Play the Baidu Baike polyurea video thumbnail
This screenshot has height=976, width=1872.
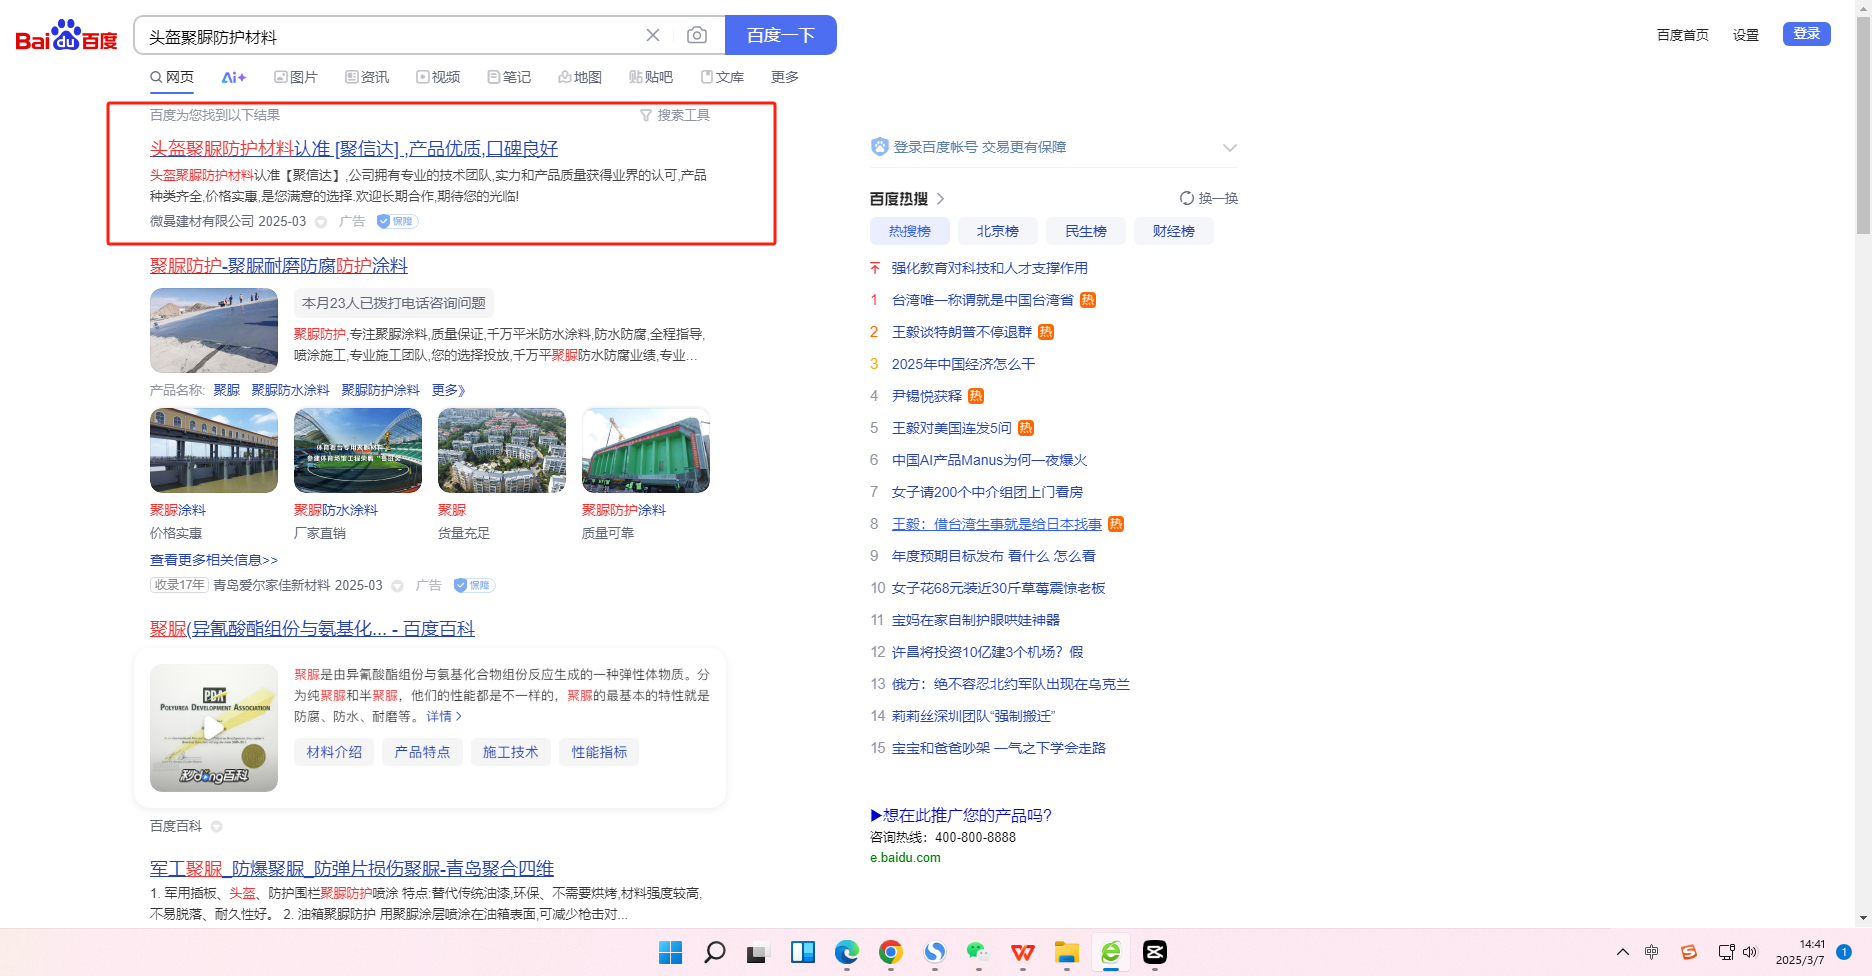[x=214, y=728]
